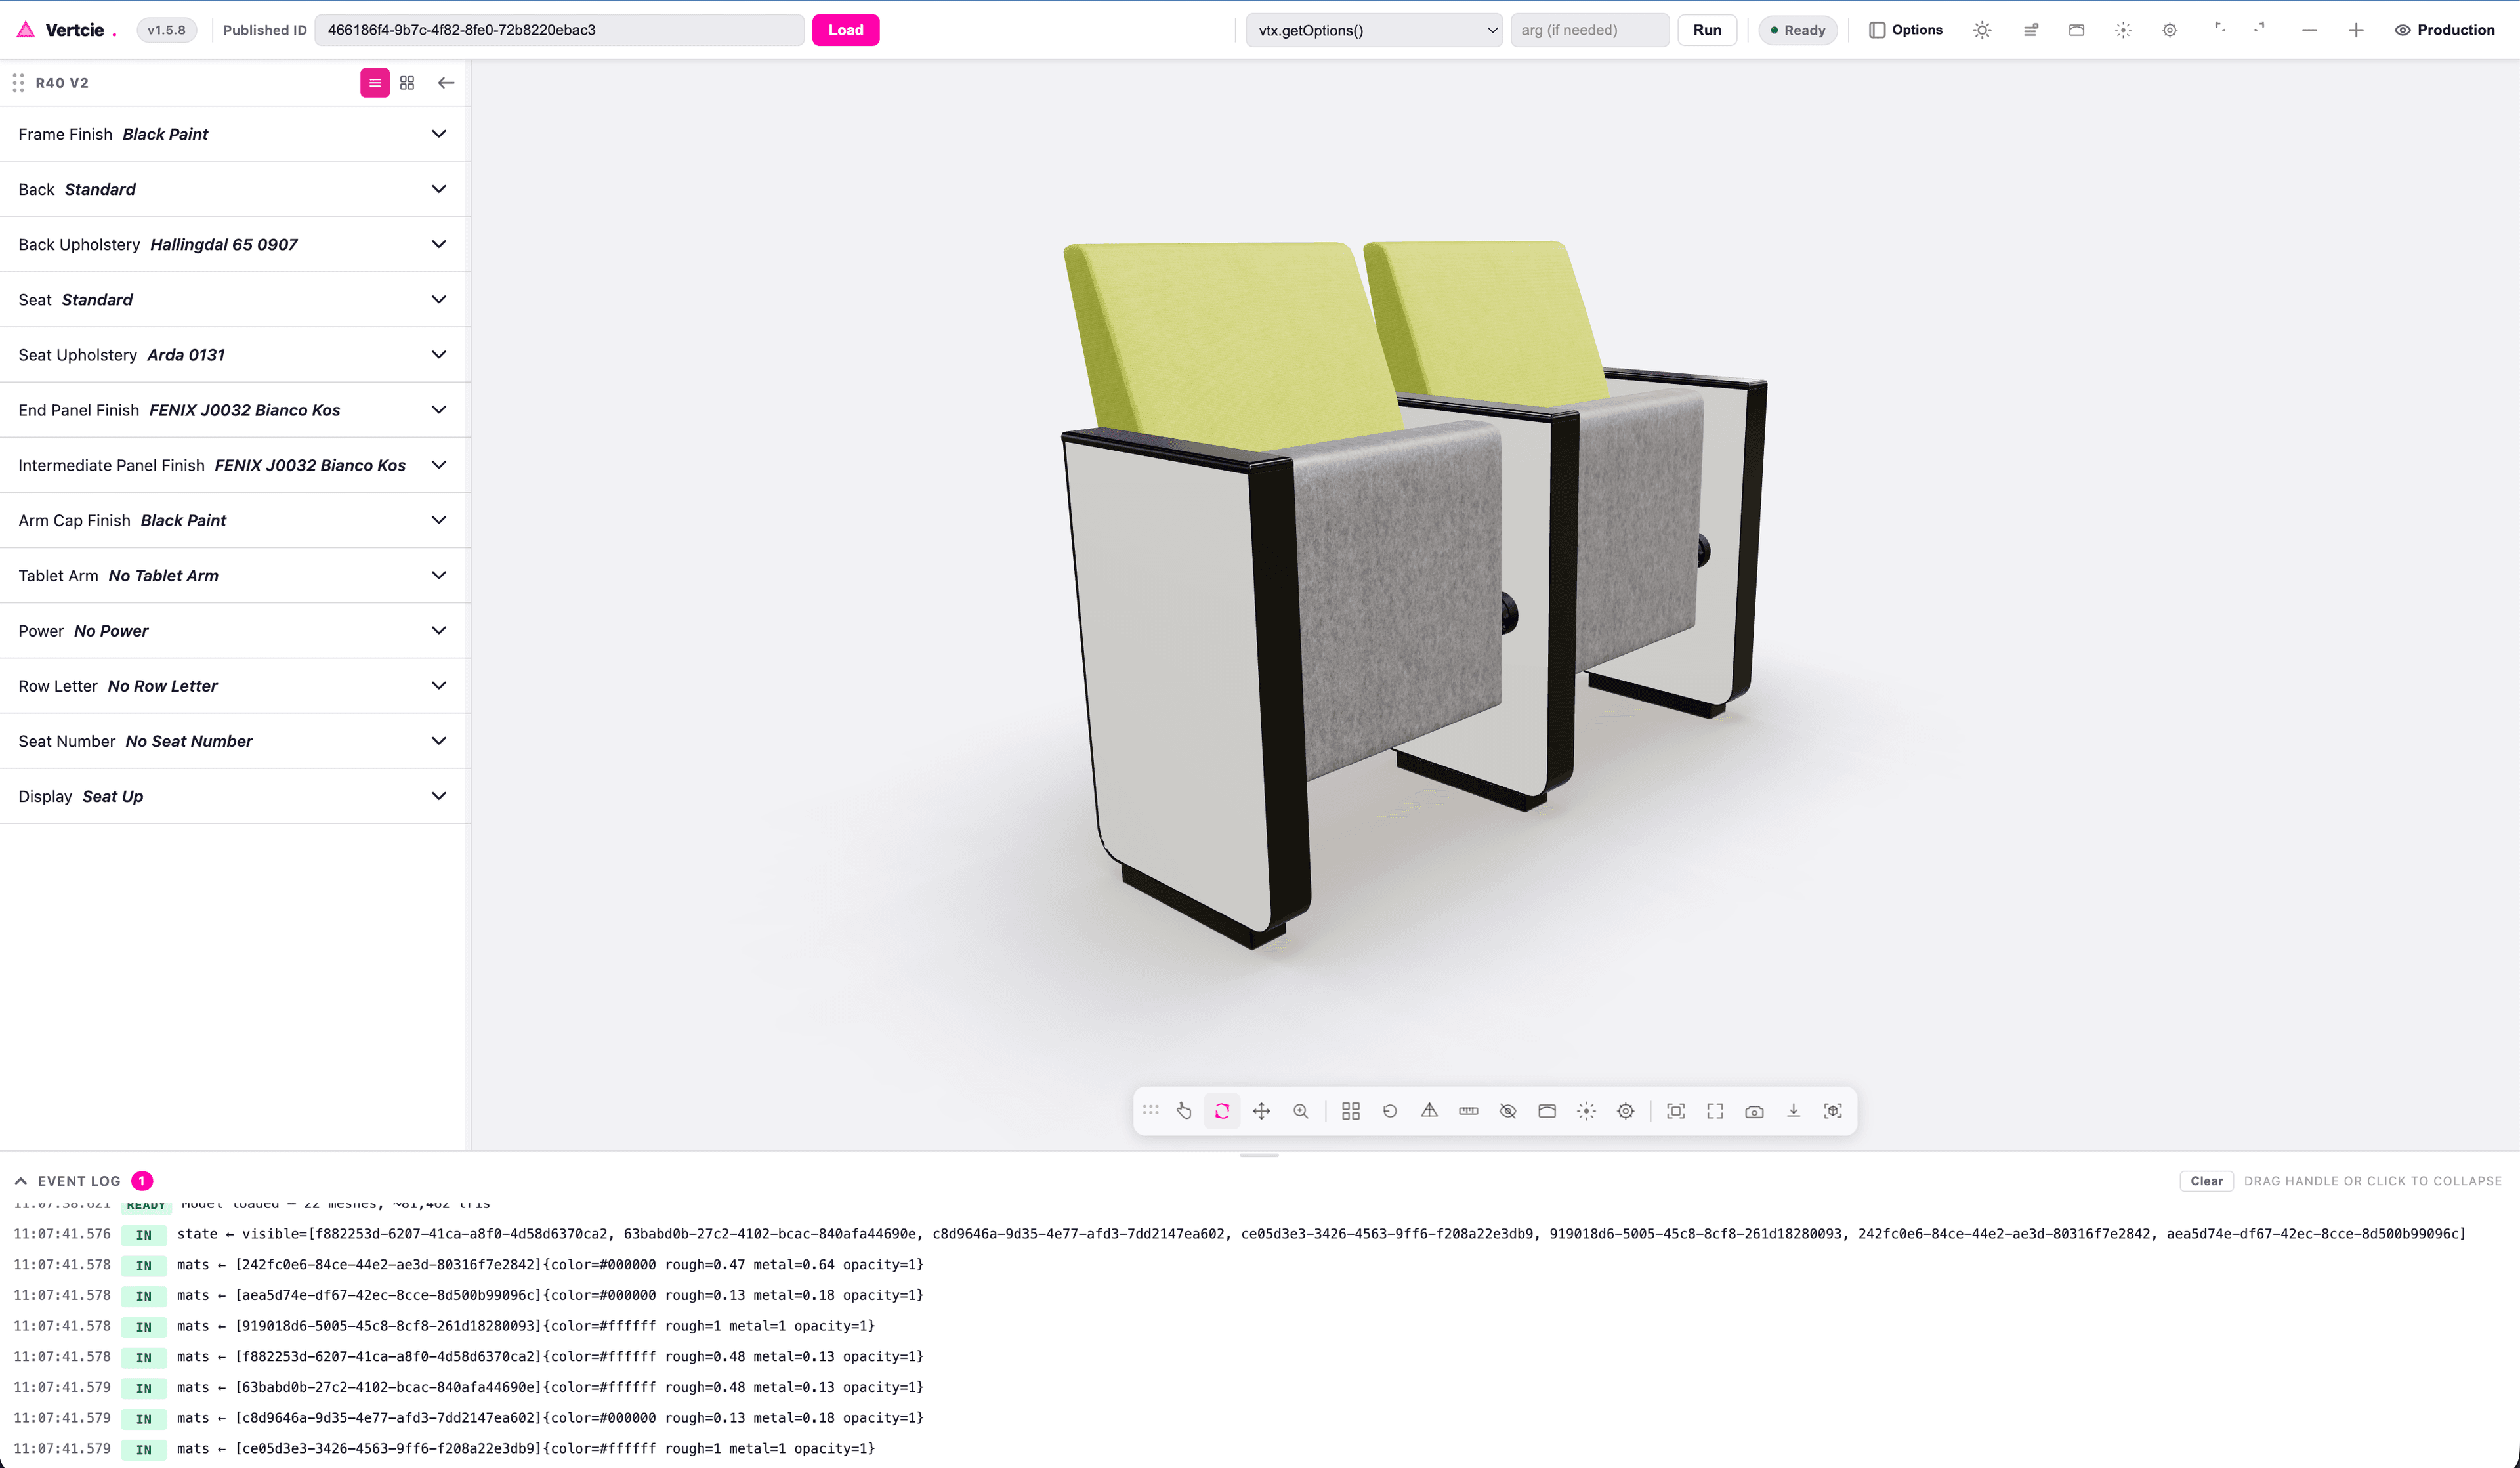Take a snapshot with the camera icon
Screen dimensions: 2520x1468
tap(1754, 1111)
